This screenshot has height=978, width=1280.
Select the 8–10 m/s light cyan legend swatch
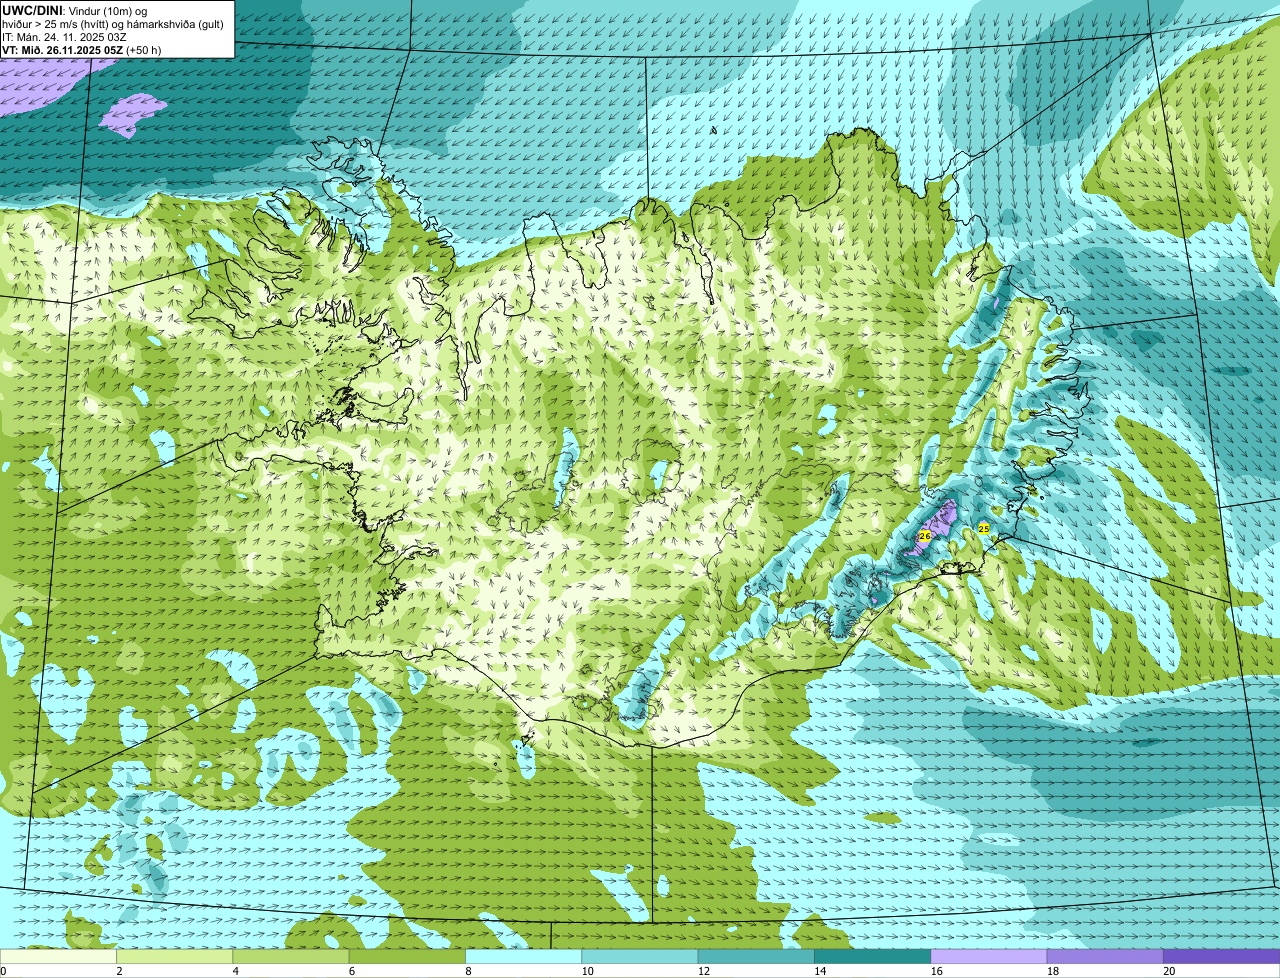[x=523, y=956]
